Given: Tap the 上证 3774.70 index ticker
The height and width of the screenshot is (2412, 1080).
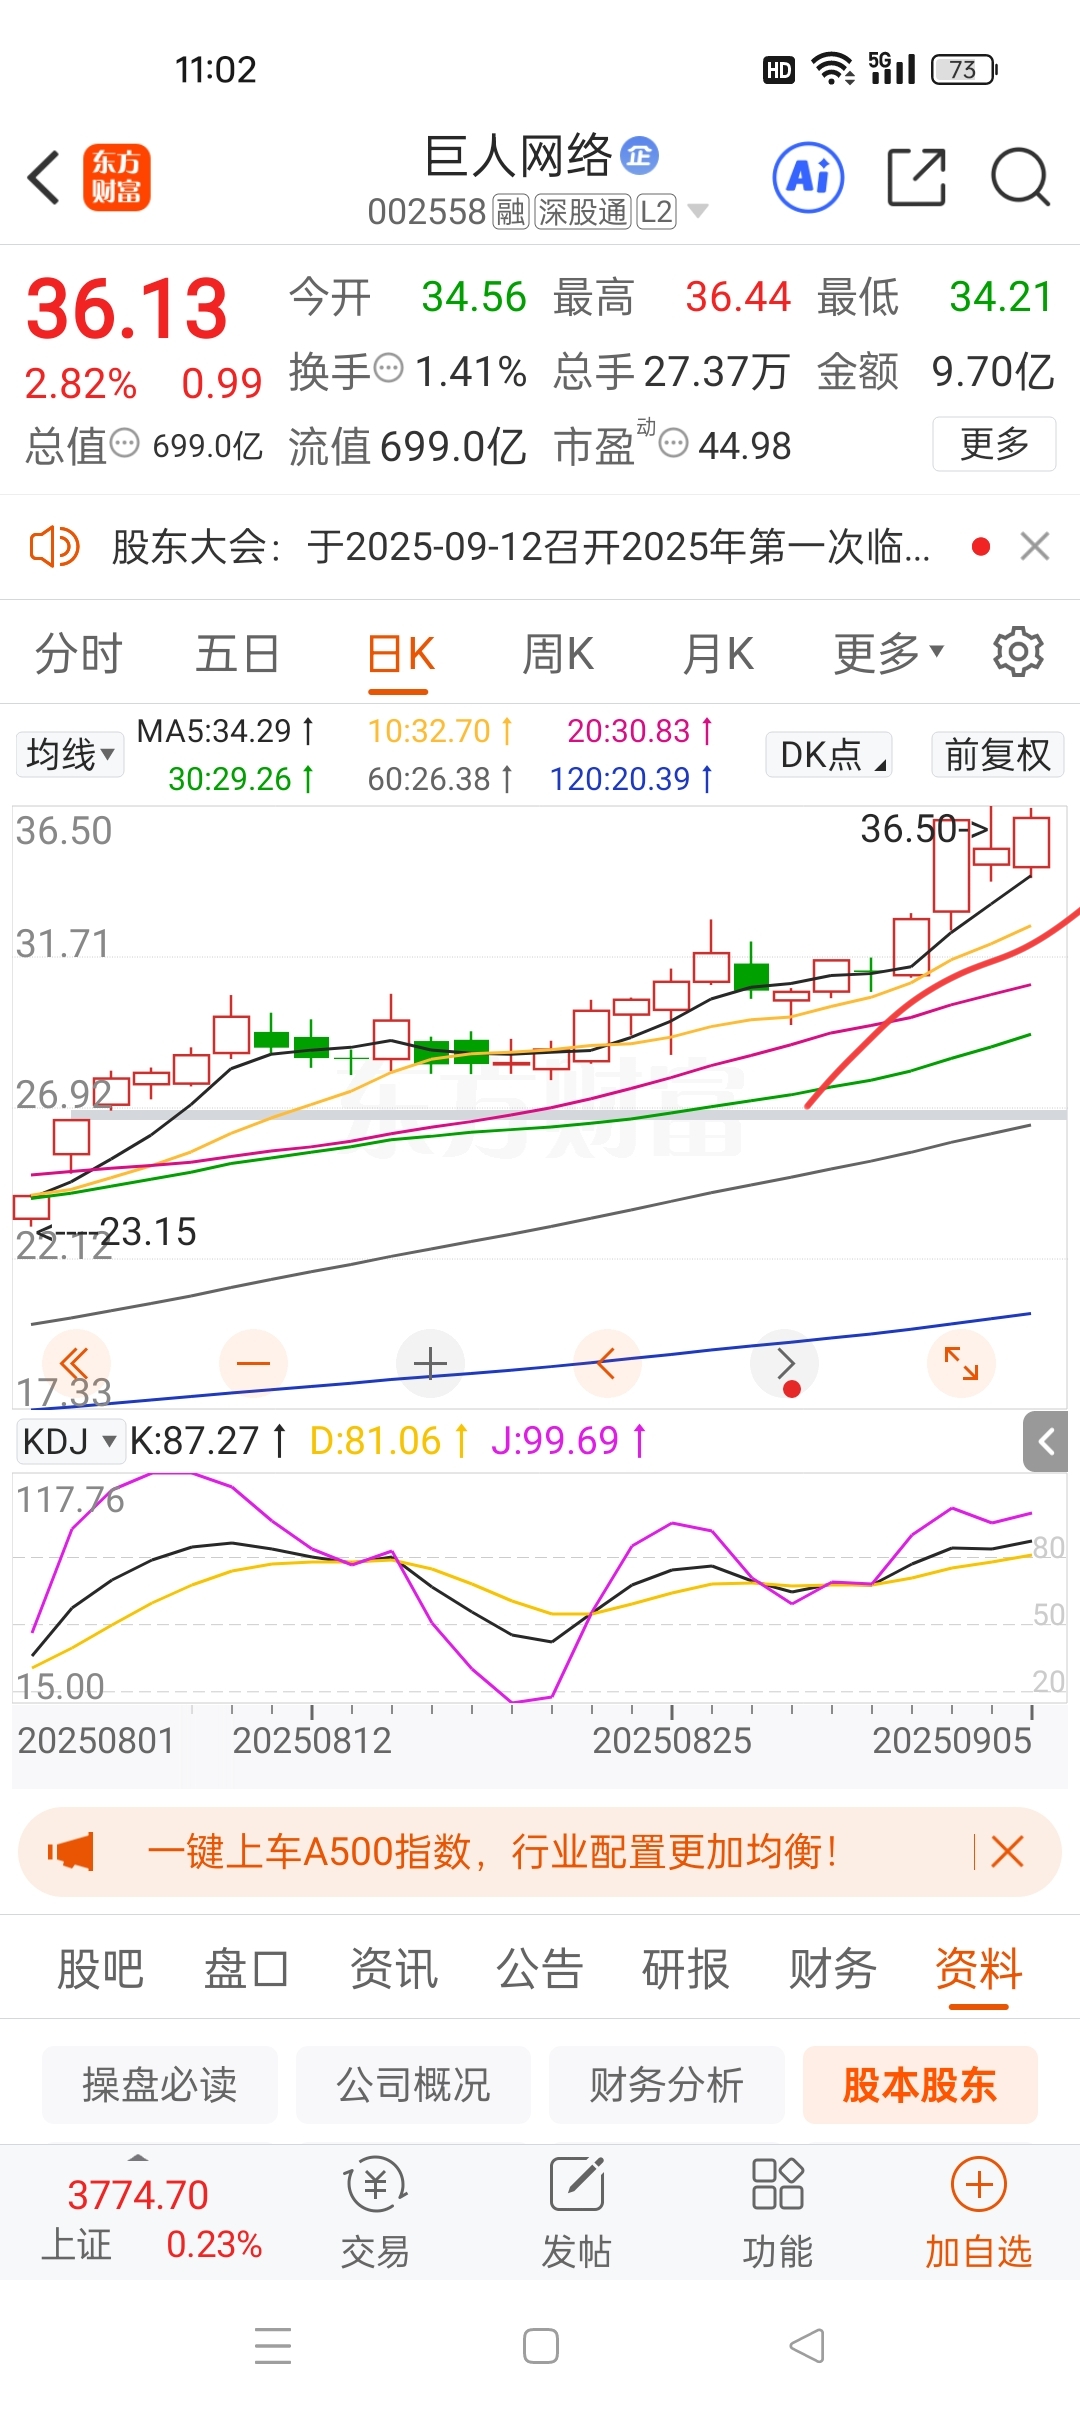Looking at the screenshot, I should pos(152,2220).
